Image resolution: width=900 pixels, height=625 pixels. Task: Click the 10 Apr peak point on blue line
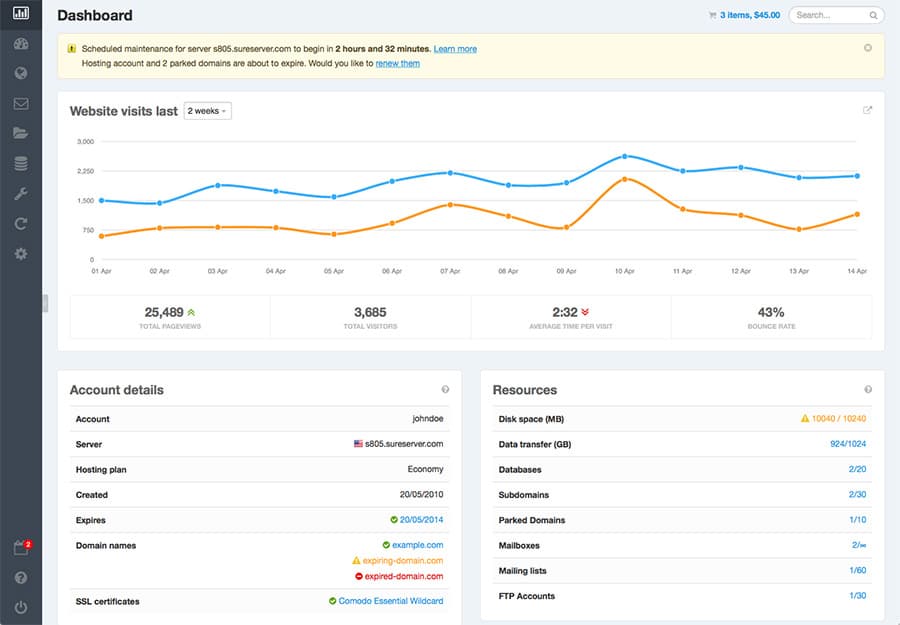(625, 156)
